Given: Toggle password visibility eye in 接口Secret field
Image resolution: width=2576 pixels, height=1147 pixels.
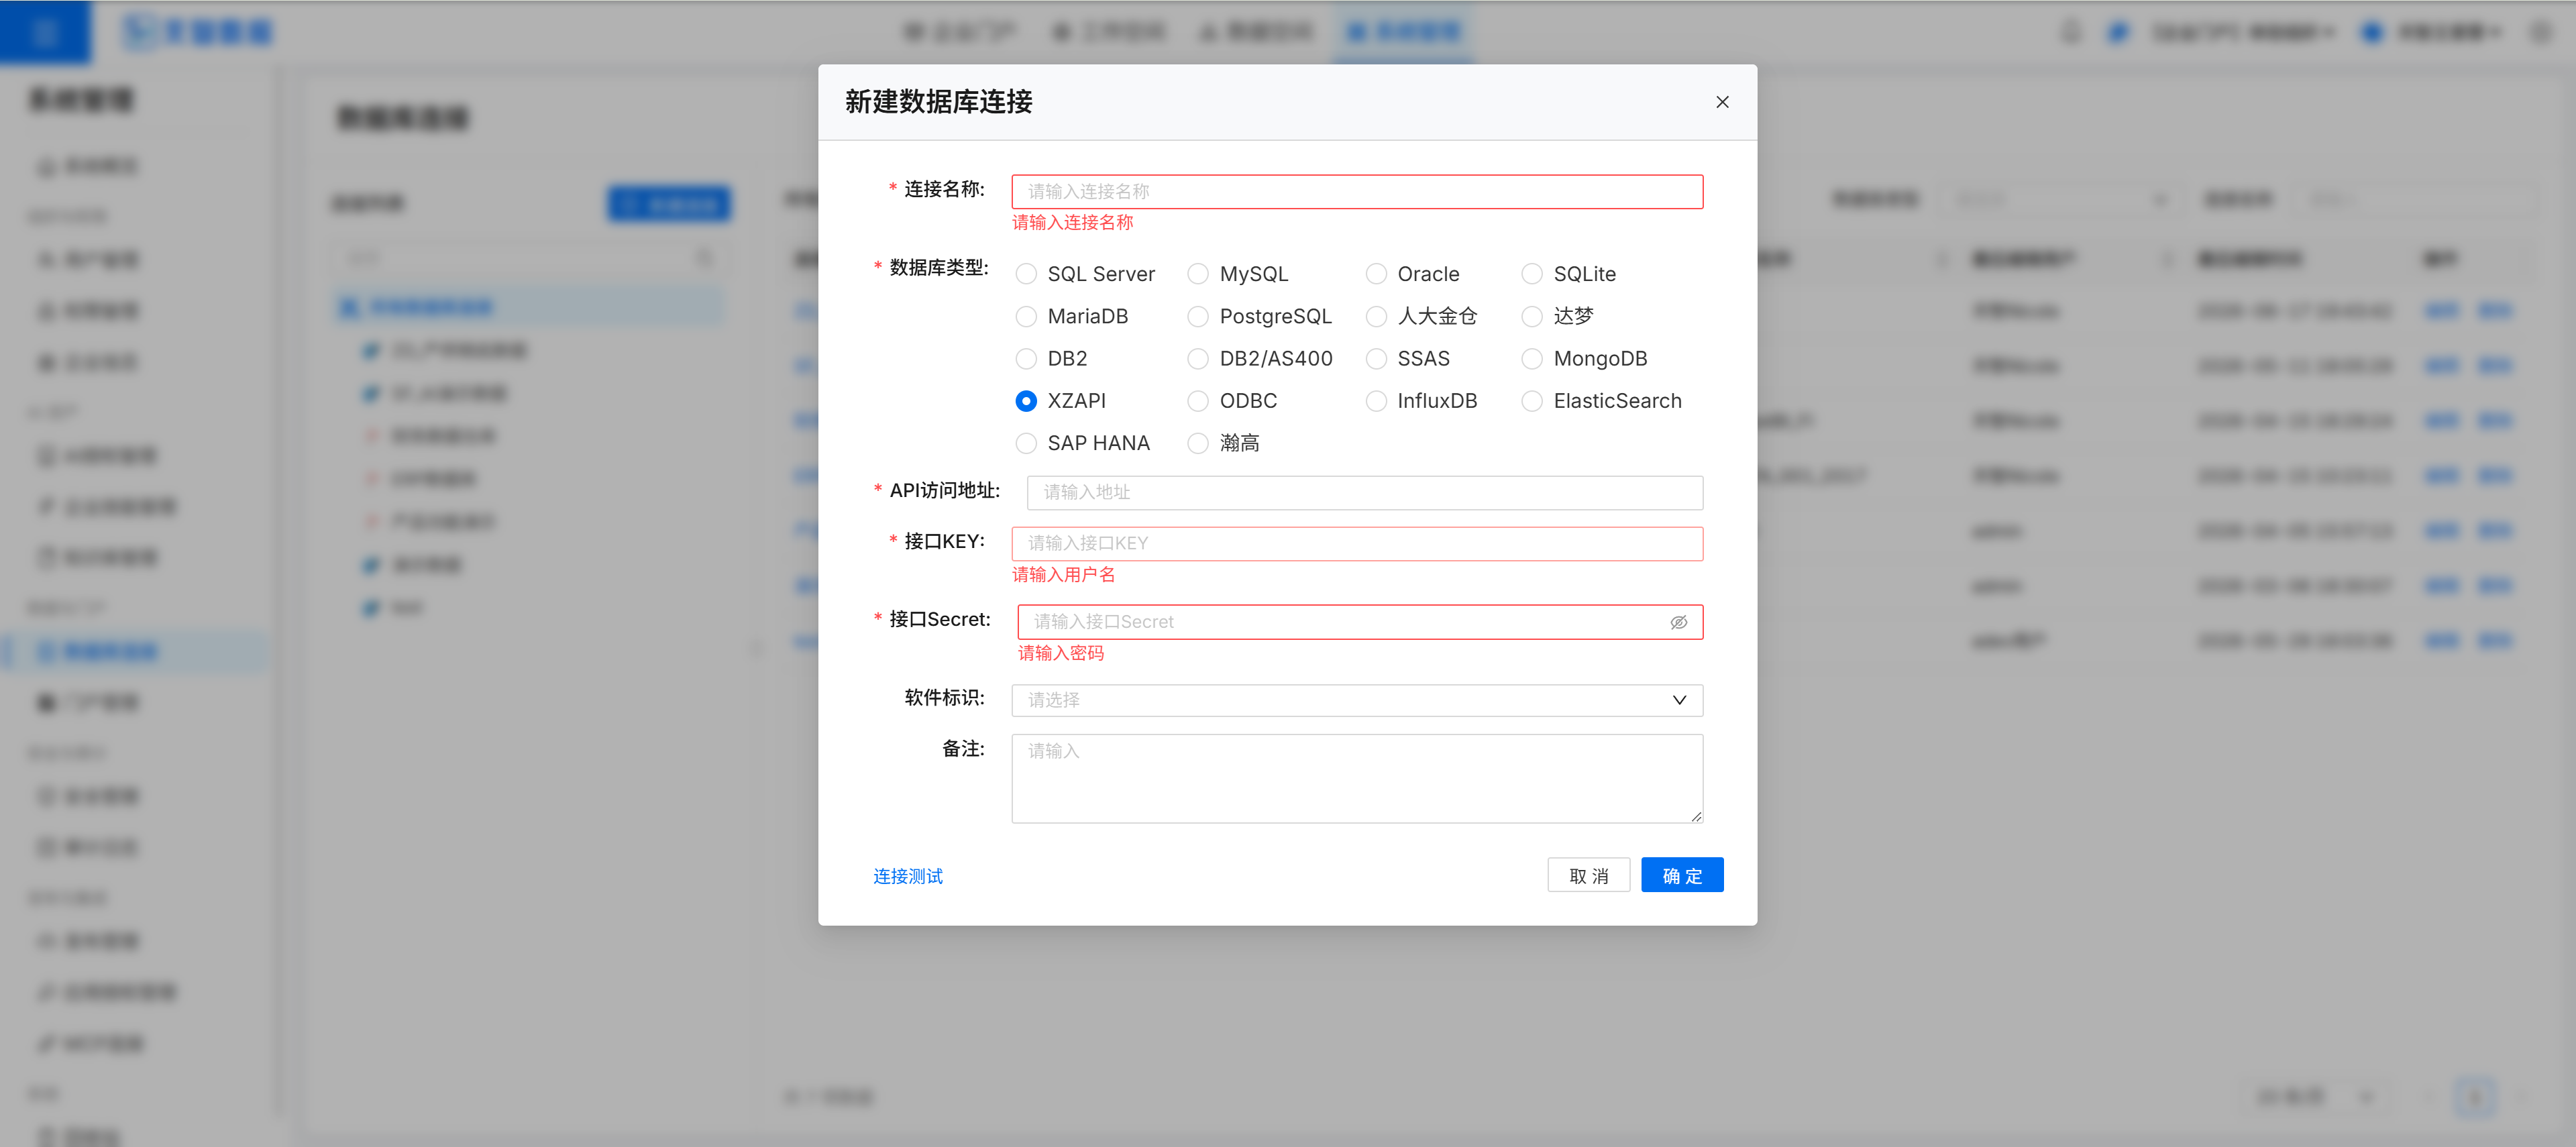Looking at the screenshot, I should (x=1679, y=622).
